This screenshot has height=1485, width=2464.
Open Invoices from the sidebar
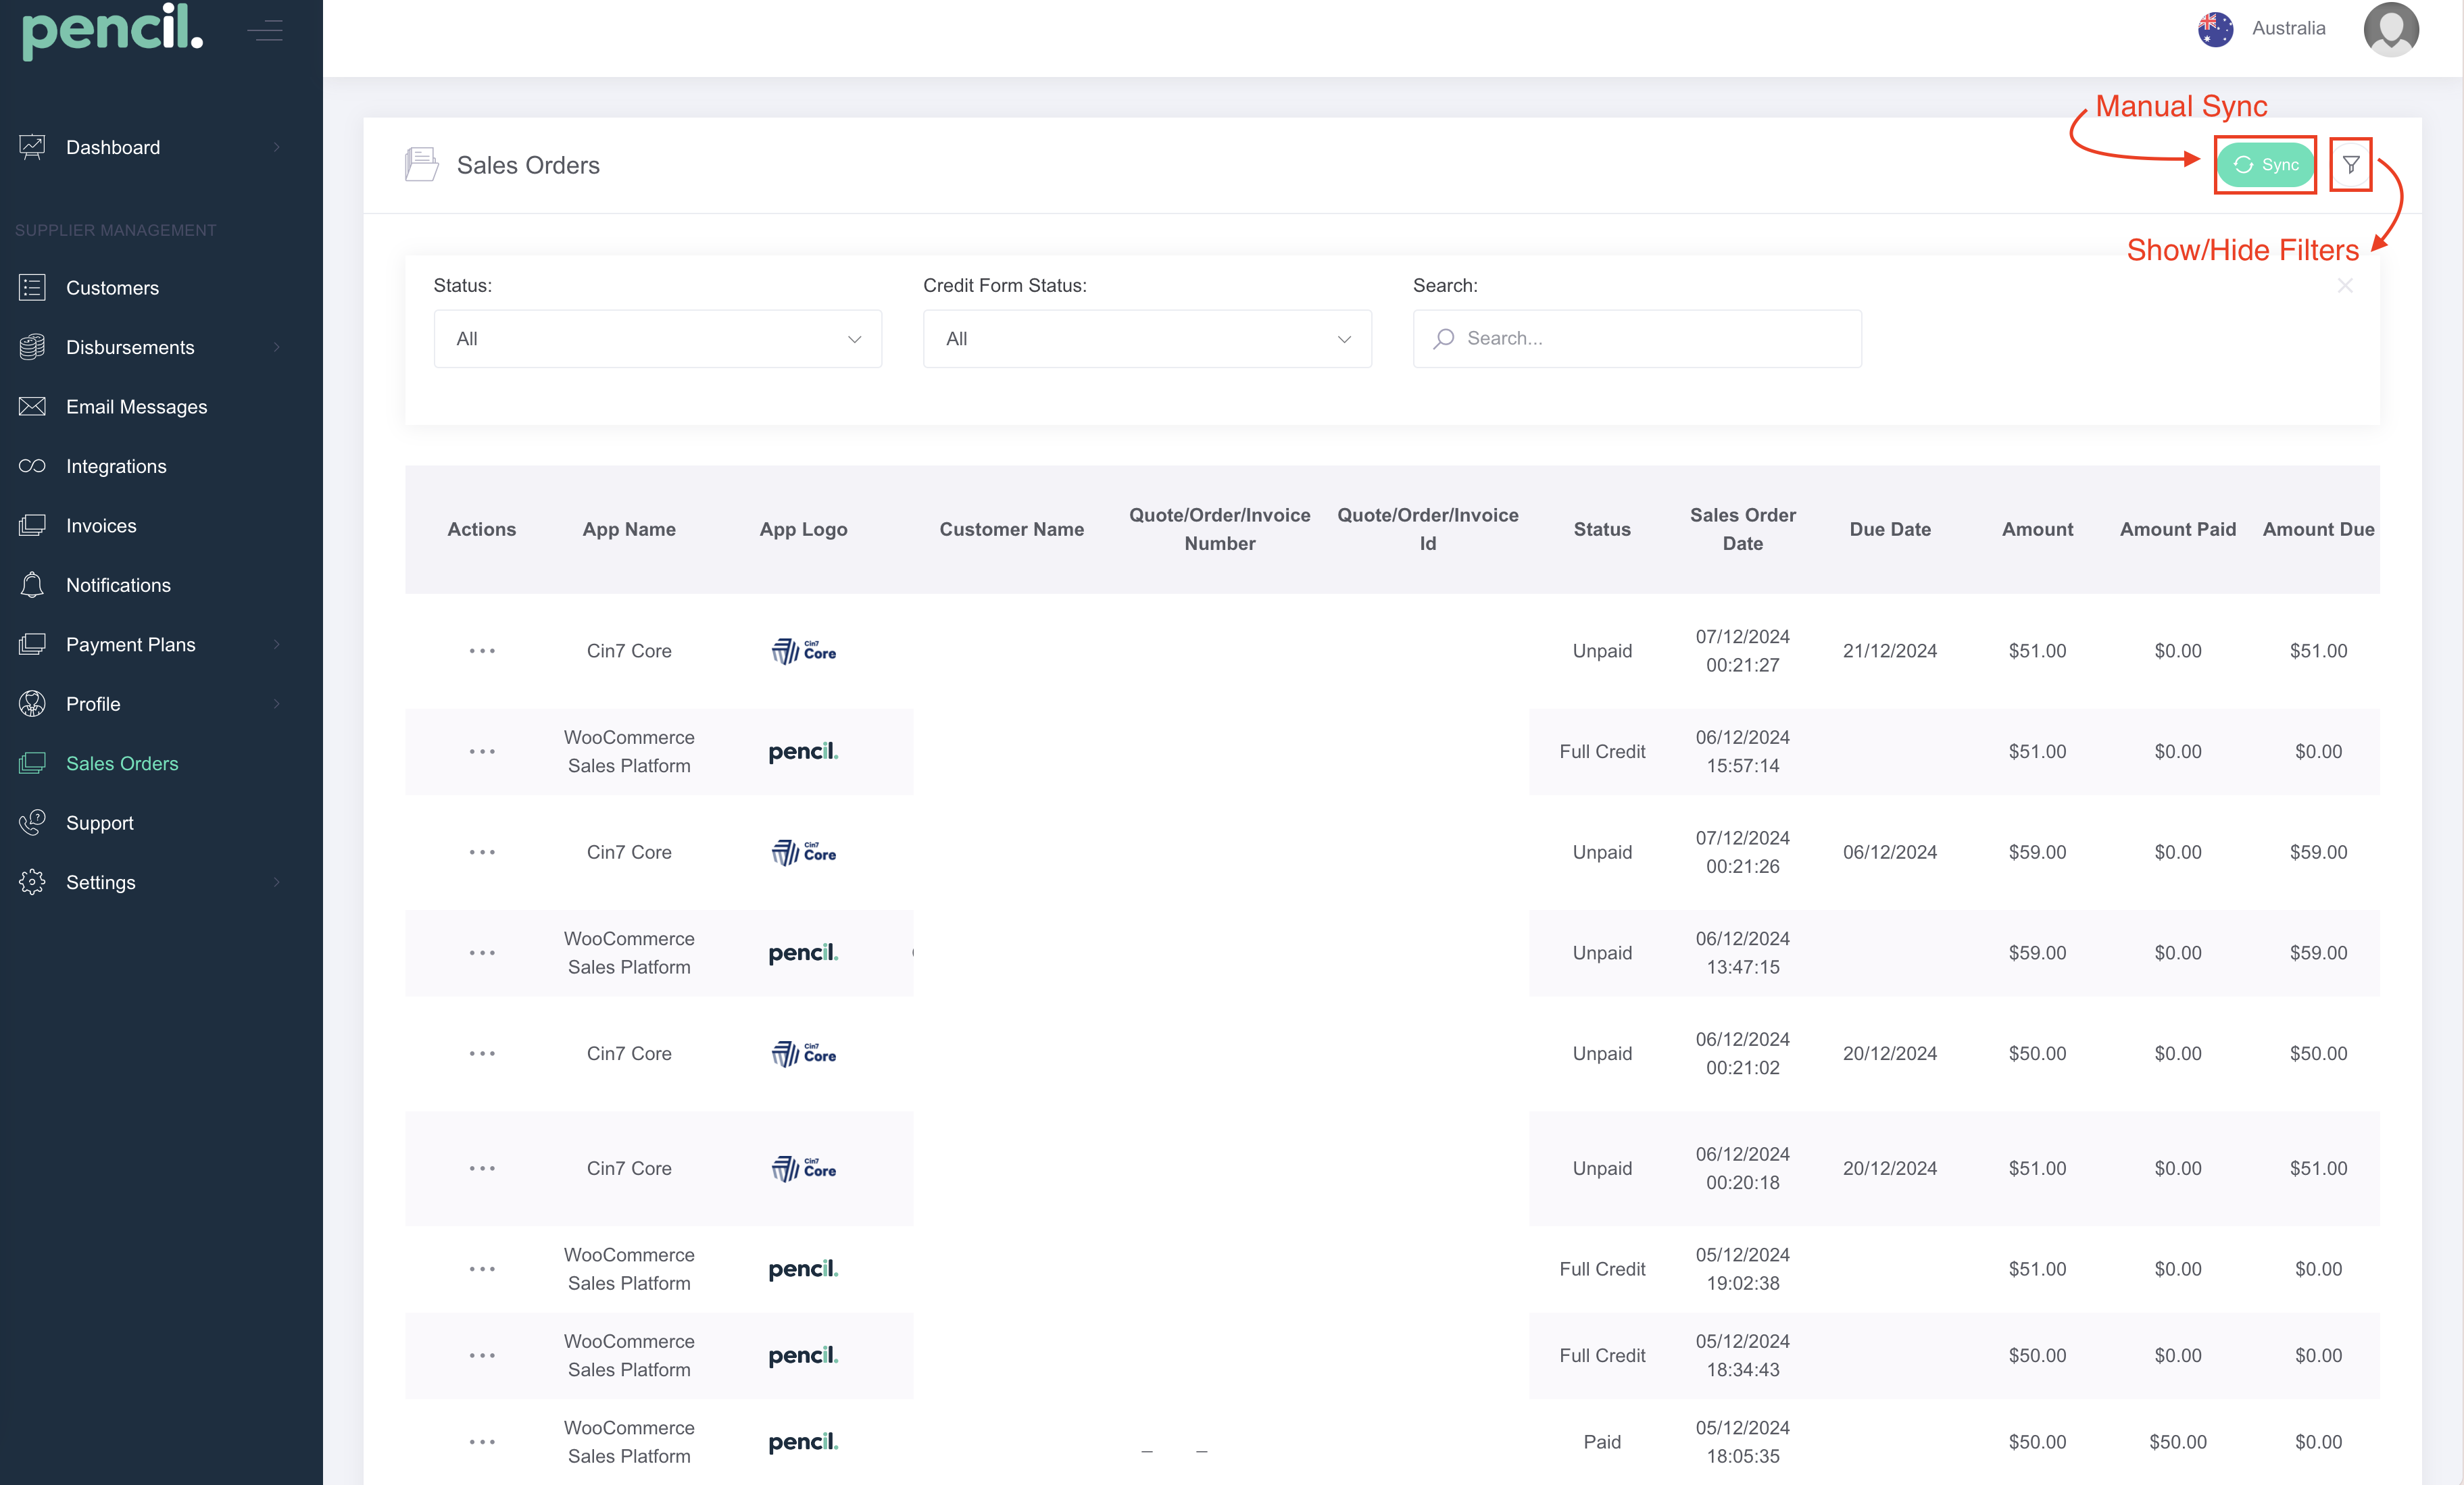click(x=101, y=526)
